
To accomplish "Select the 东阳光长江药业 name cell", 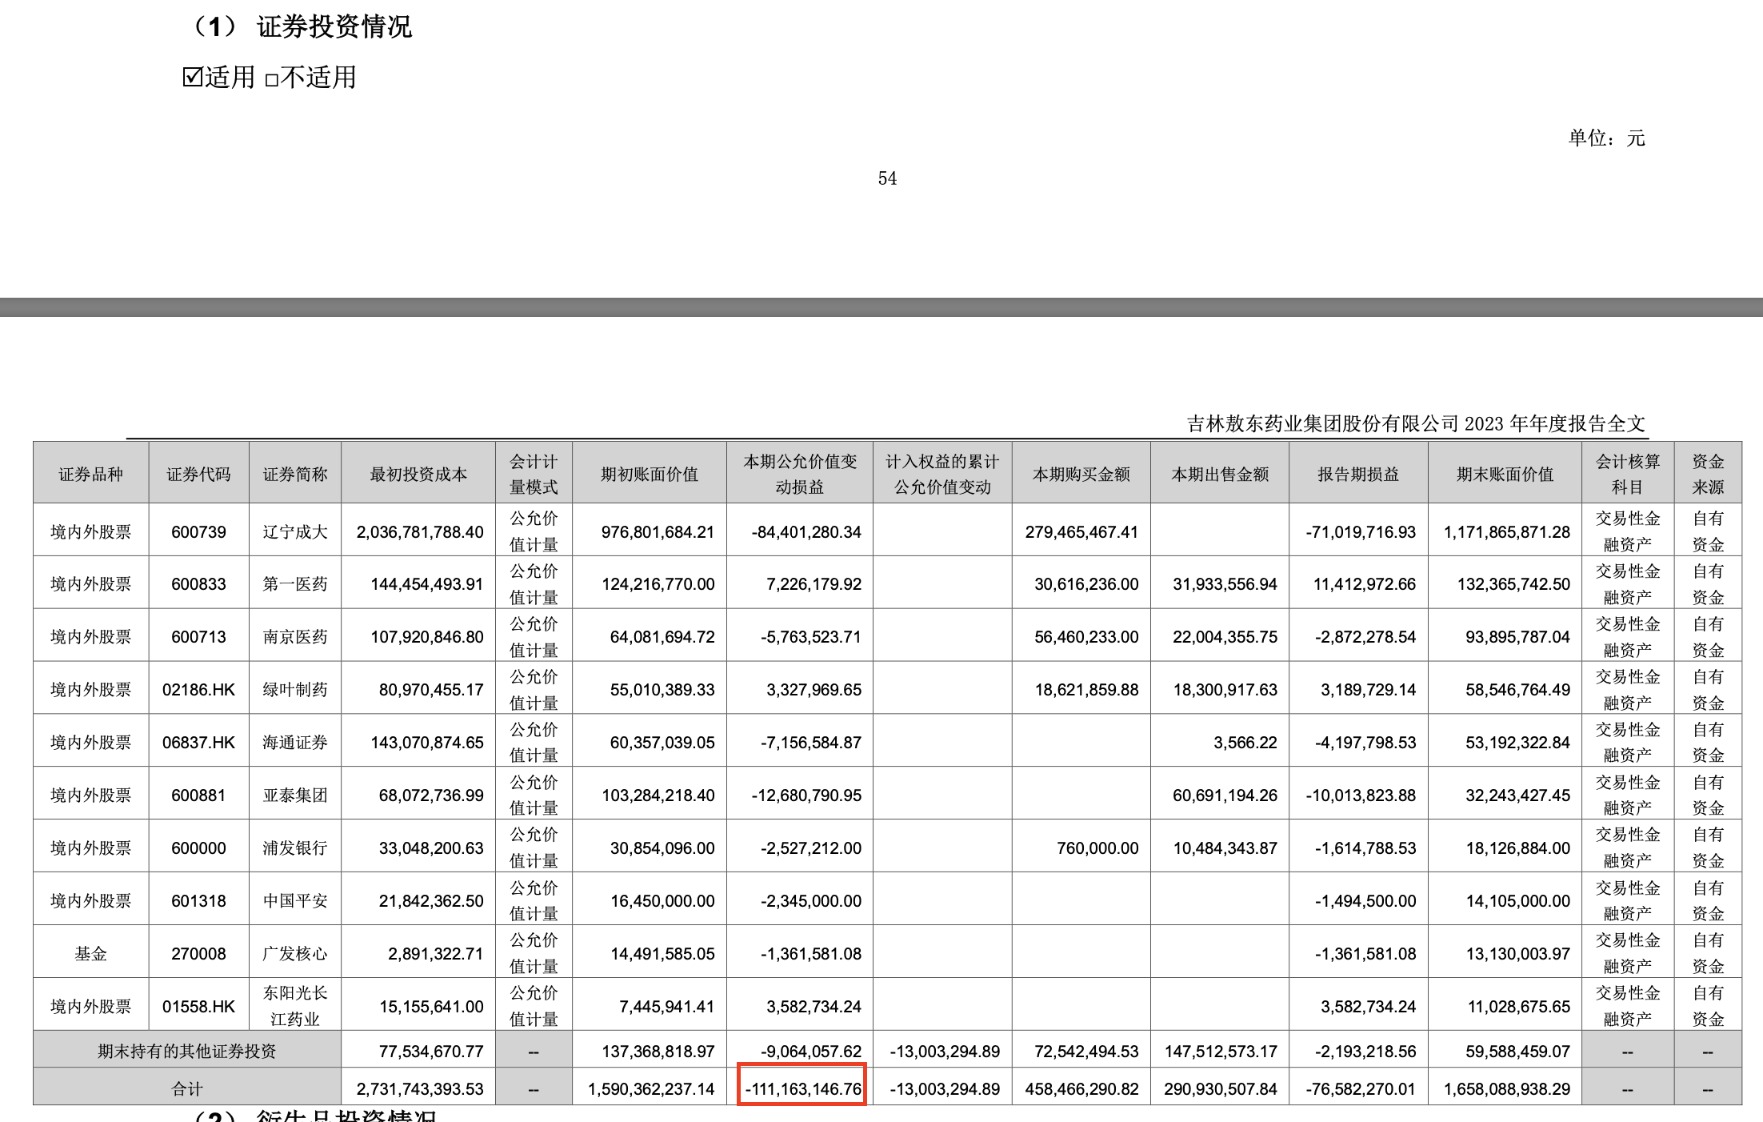I will (295, 1006).
